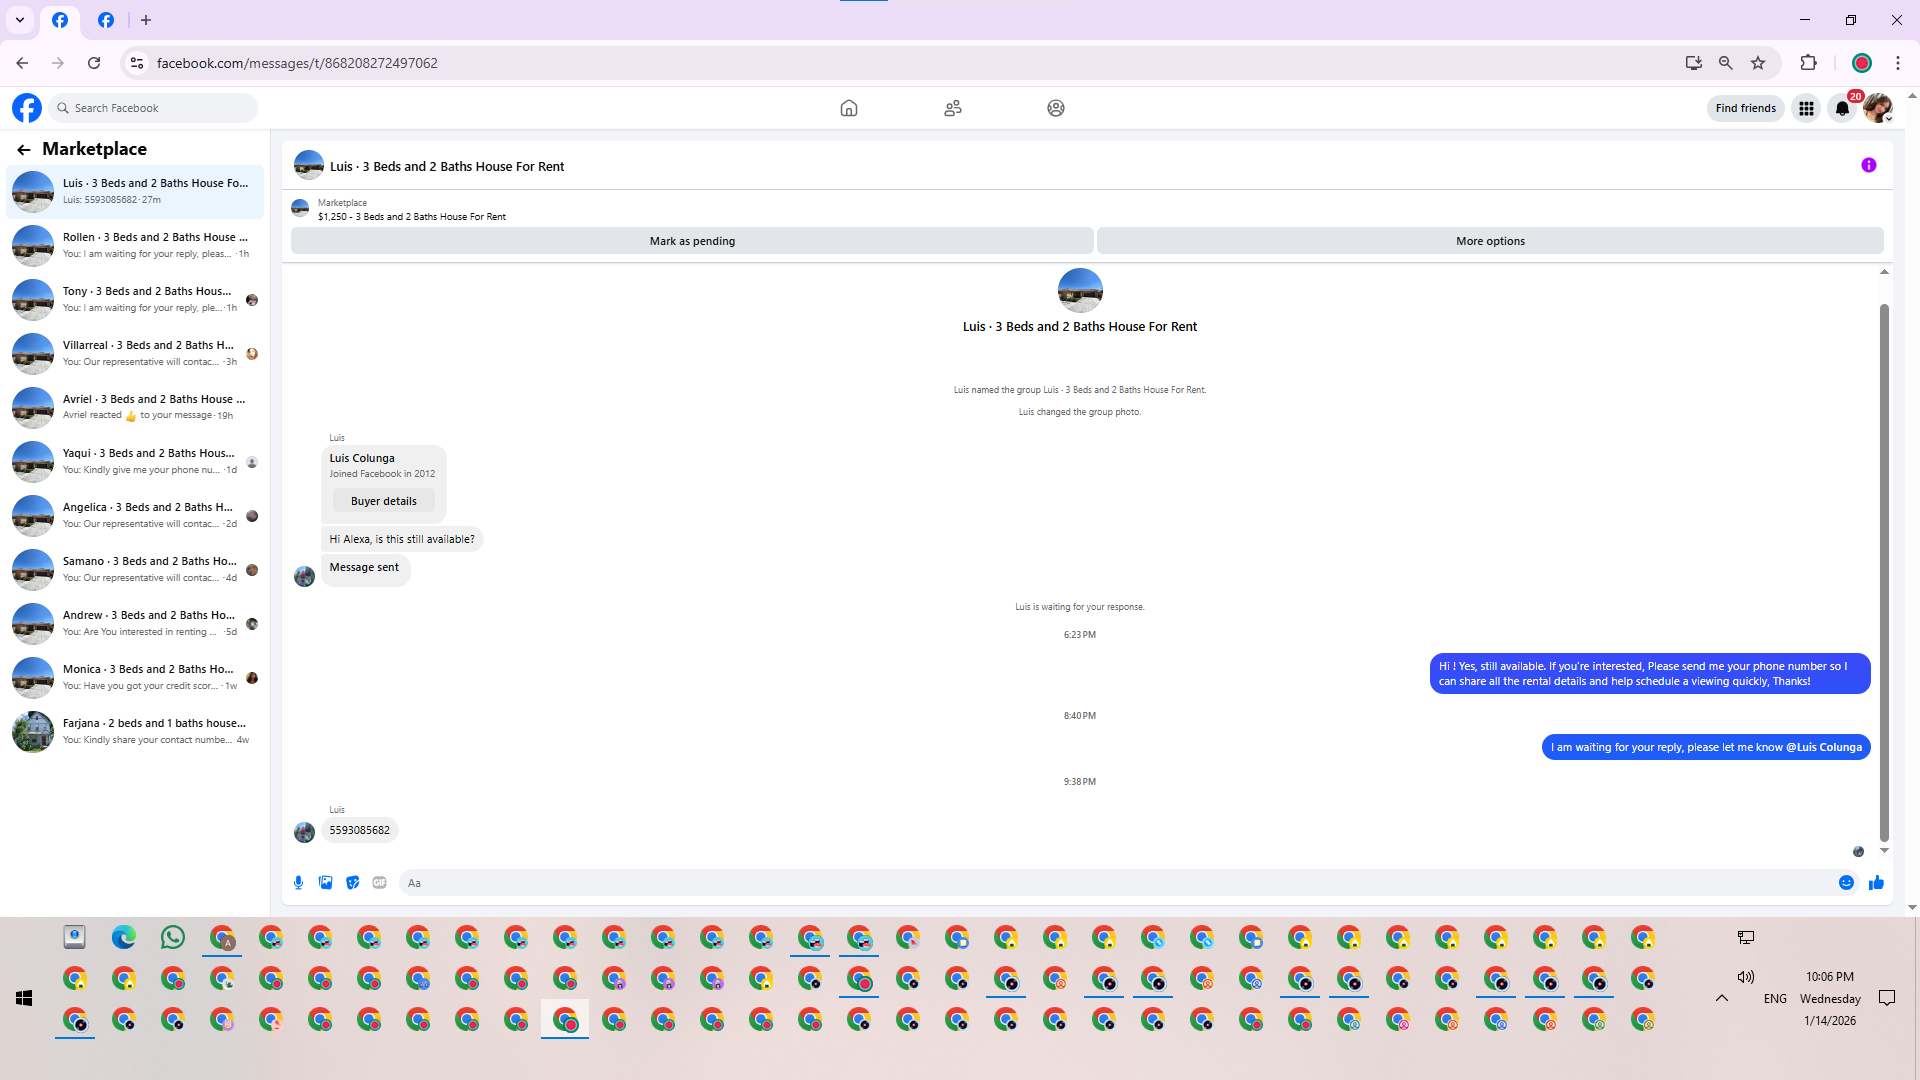Open the sticker picker icon

(352, 882)
